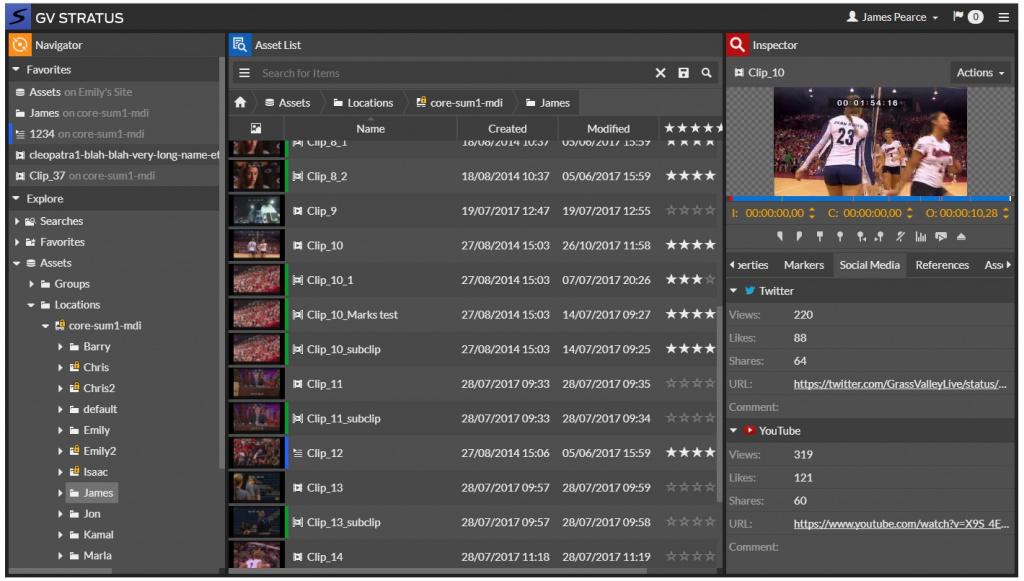This screenshot has width=1024, height=581.
Task: Set star rating for Clip_9
Action: (x=690, y=210)
